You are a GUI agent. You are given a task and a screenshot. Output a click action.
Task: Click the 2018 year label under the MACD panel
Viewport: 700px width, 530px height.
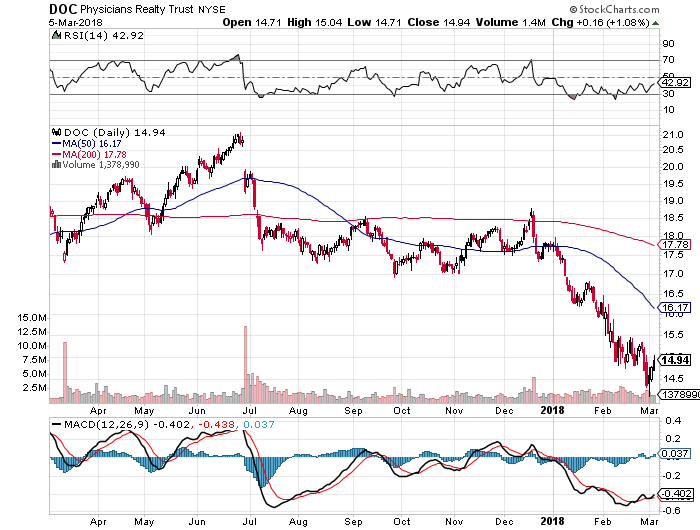coord(552,521)
